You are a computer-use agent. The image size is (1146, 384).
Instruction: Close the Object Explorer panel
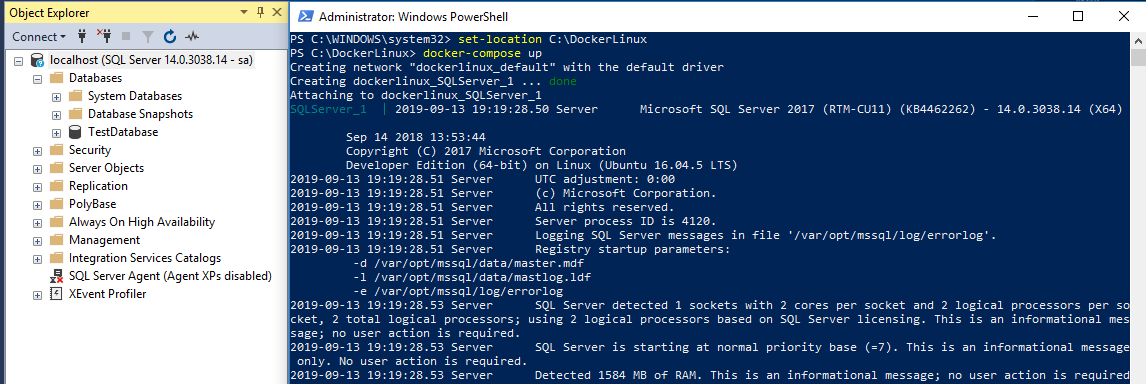[277, 12]
